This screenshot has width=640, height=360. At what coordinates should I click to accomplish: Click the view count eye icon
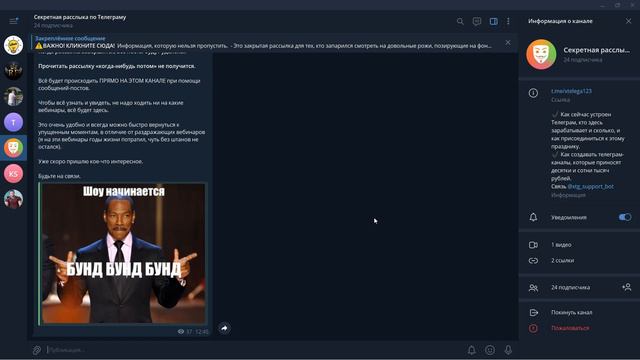(x=181, y=332)
